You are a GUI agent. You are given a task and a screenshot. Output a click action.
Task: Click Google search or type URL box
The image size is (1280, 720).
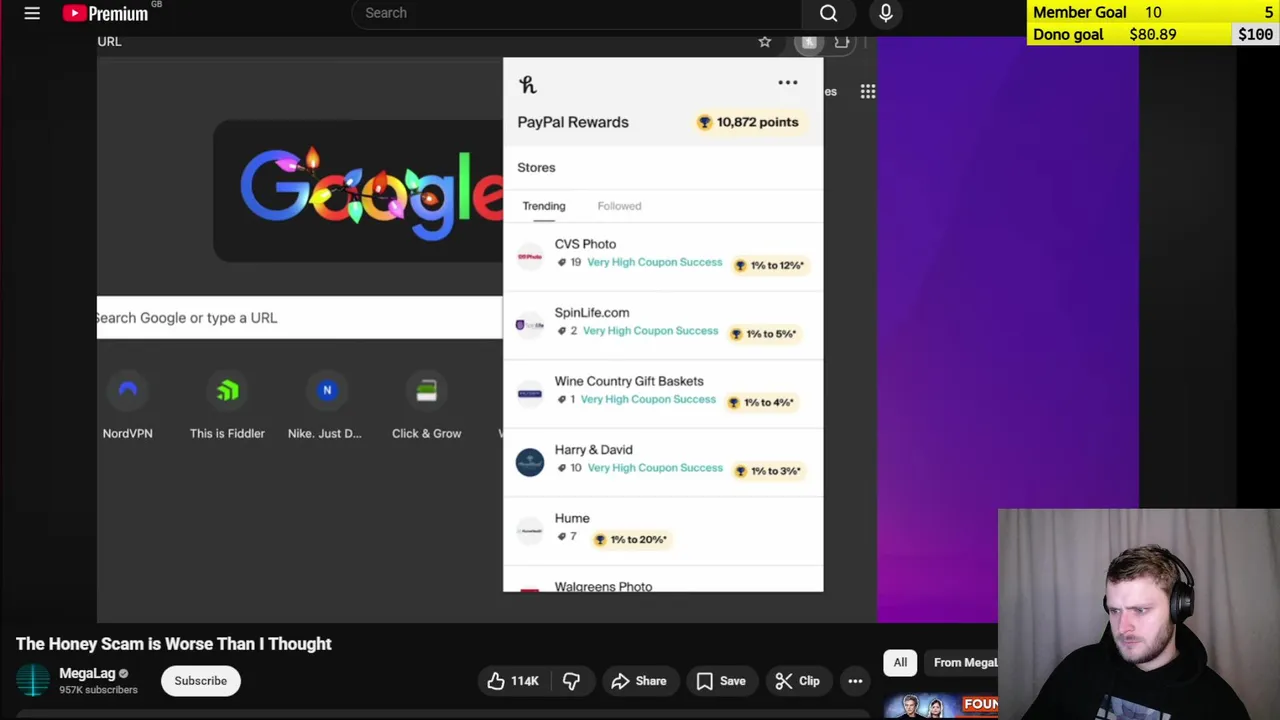(x=299, y=318)
